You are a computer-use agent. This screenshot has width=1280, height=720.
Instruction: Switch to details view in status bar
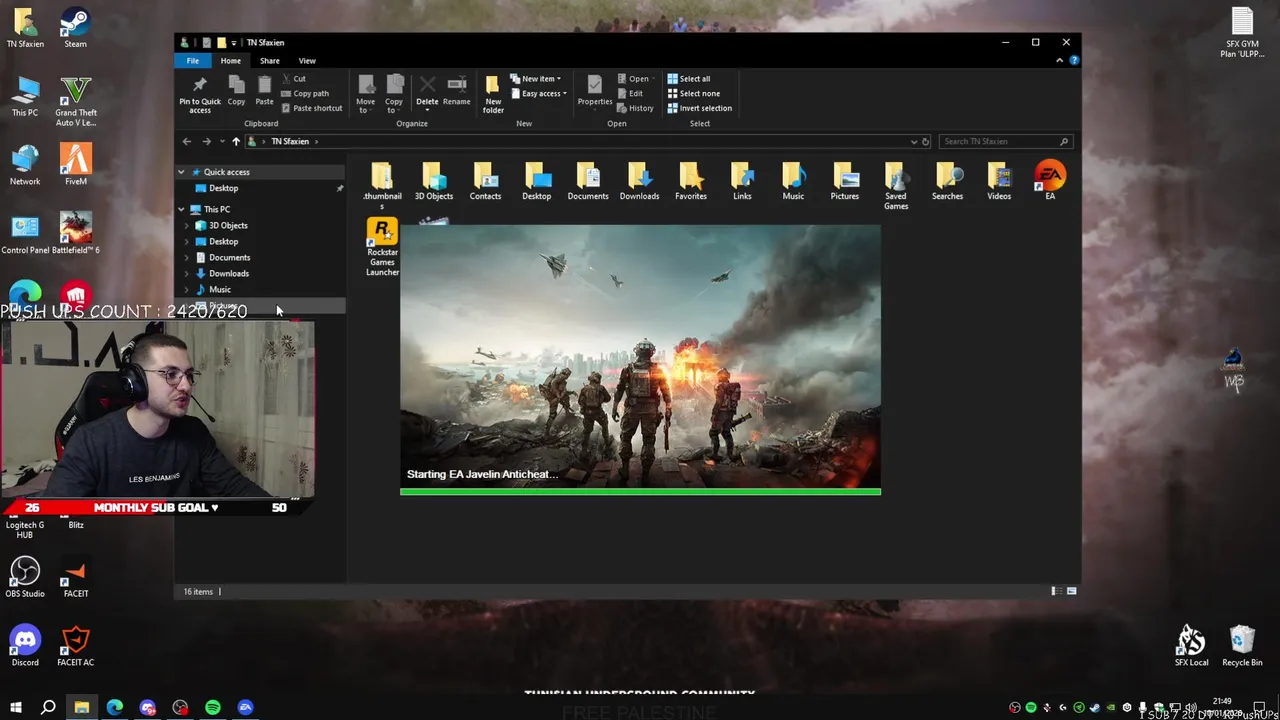[1055, 591]
